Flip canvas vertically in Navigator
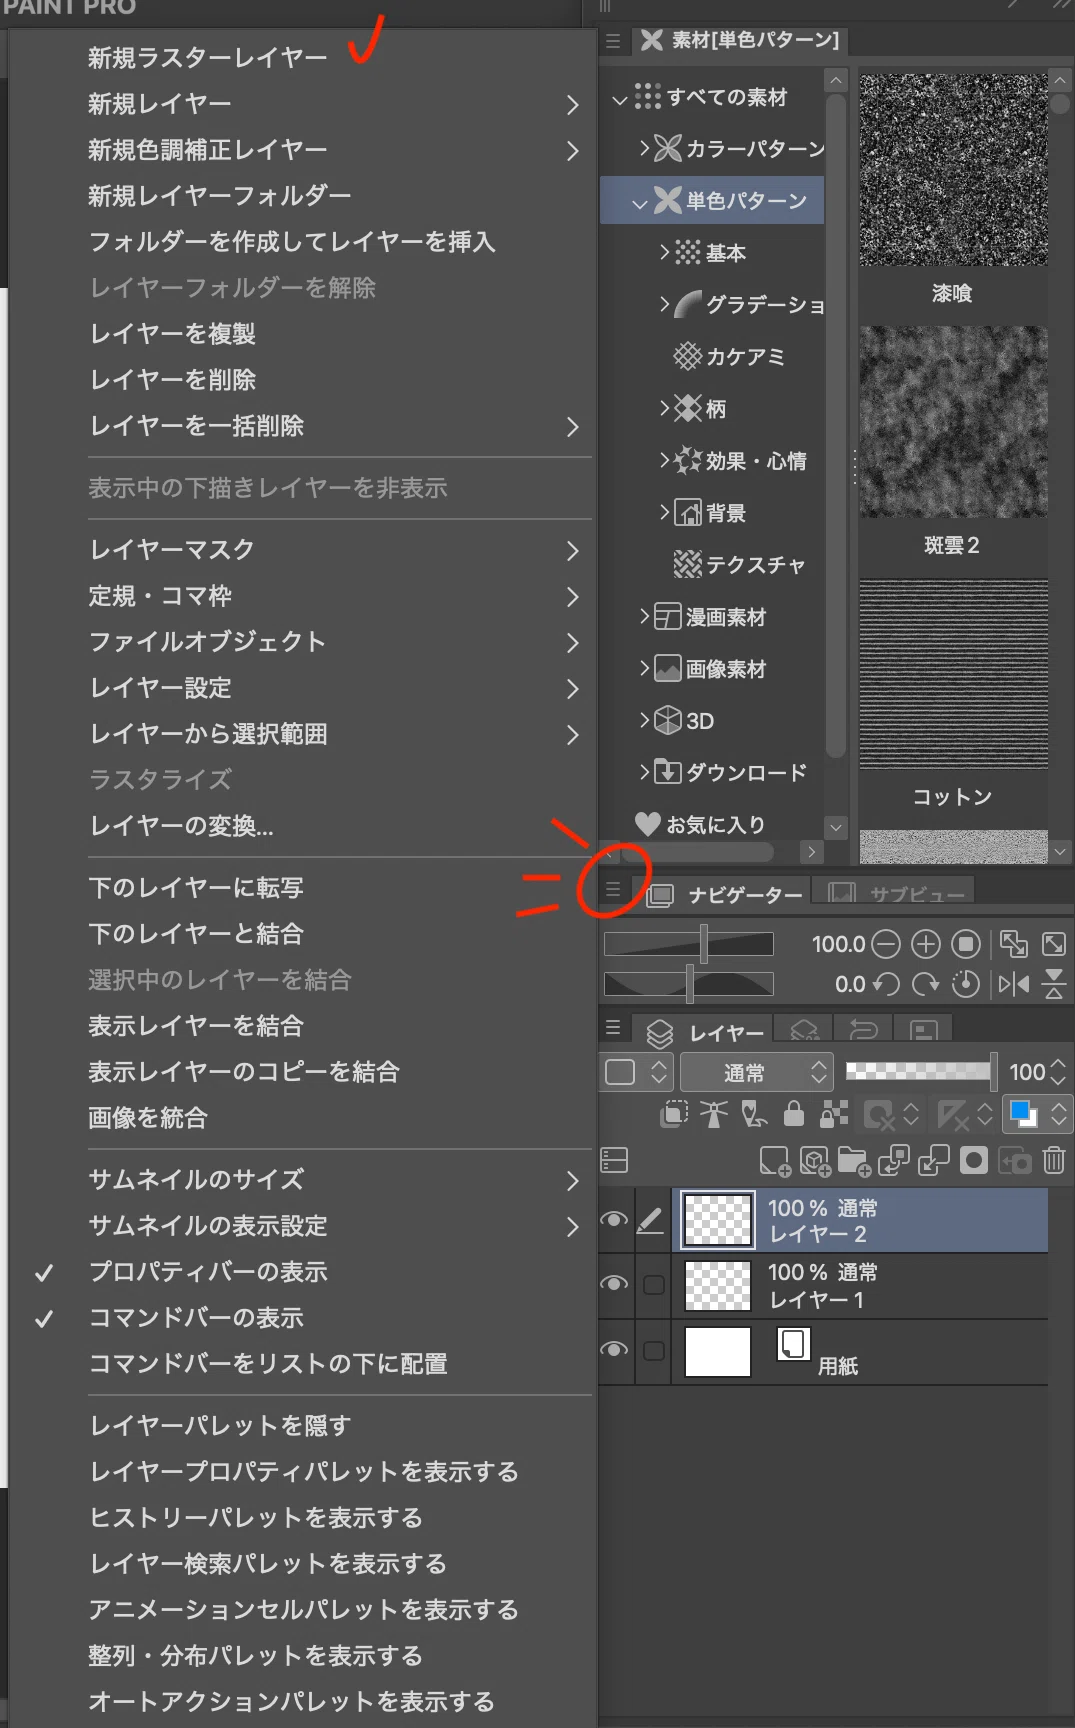The width and height of the screenshot is (1075, 1728). (x=1054, y=984)
